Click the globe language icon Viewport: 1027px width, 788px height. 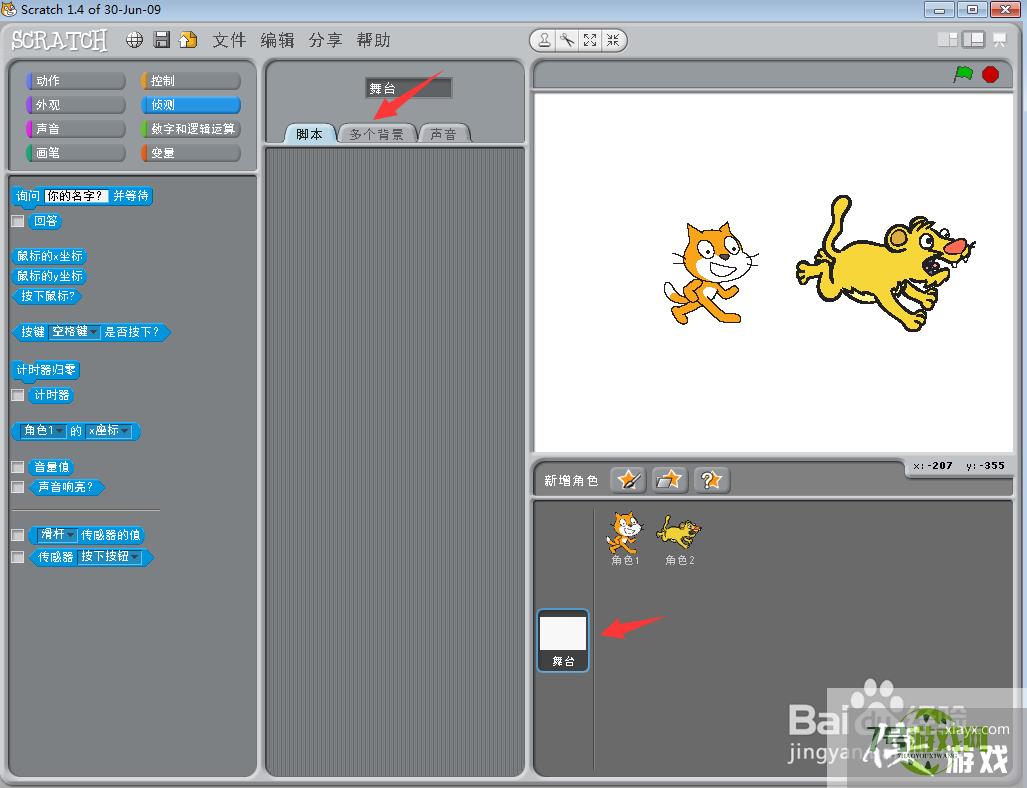click(134, 40)
